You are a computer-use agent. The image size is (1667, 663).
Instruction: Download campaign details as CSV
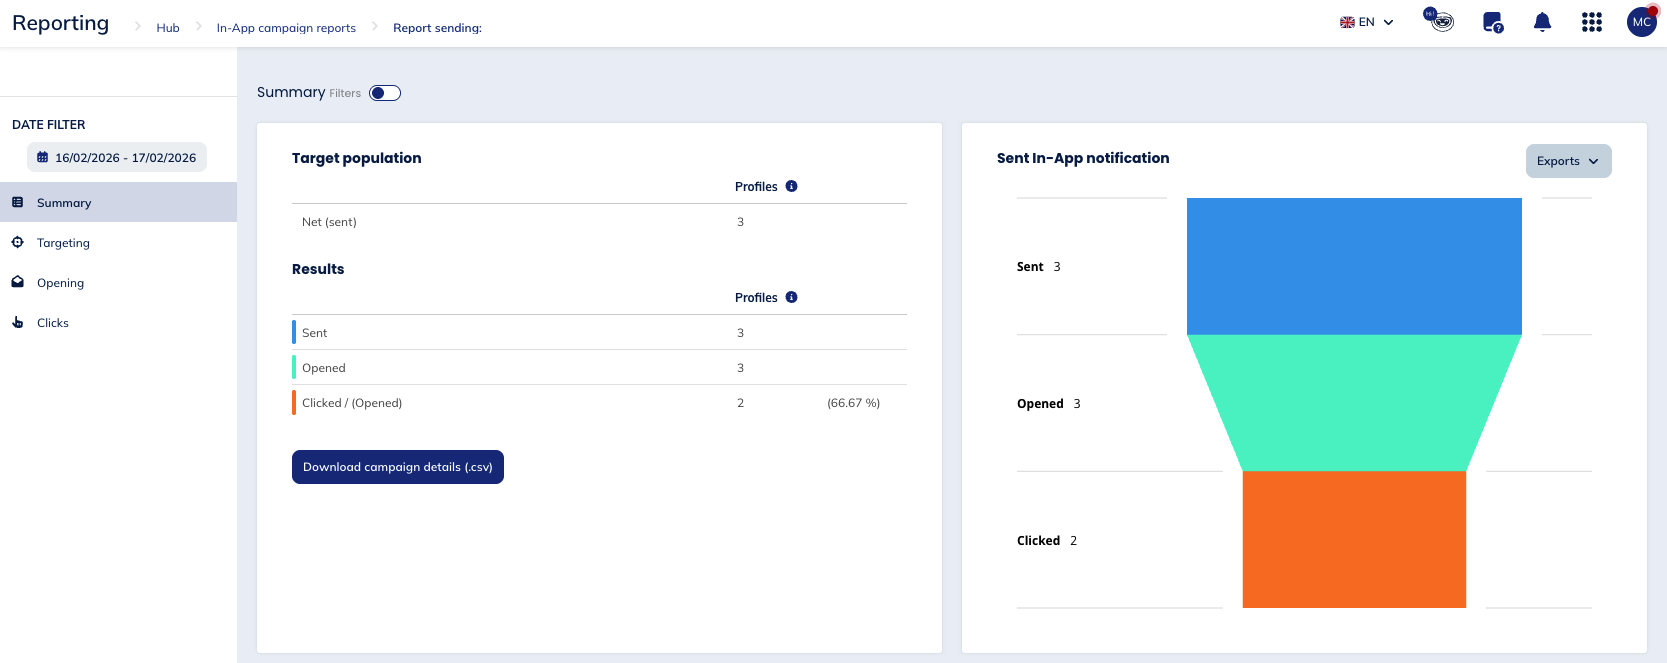pos(397,467)
